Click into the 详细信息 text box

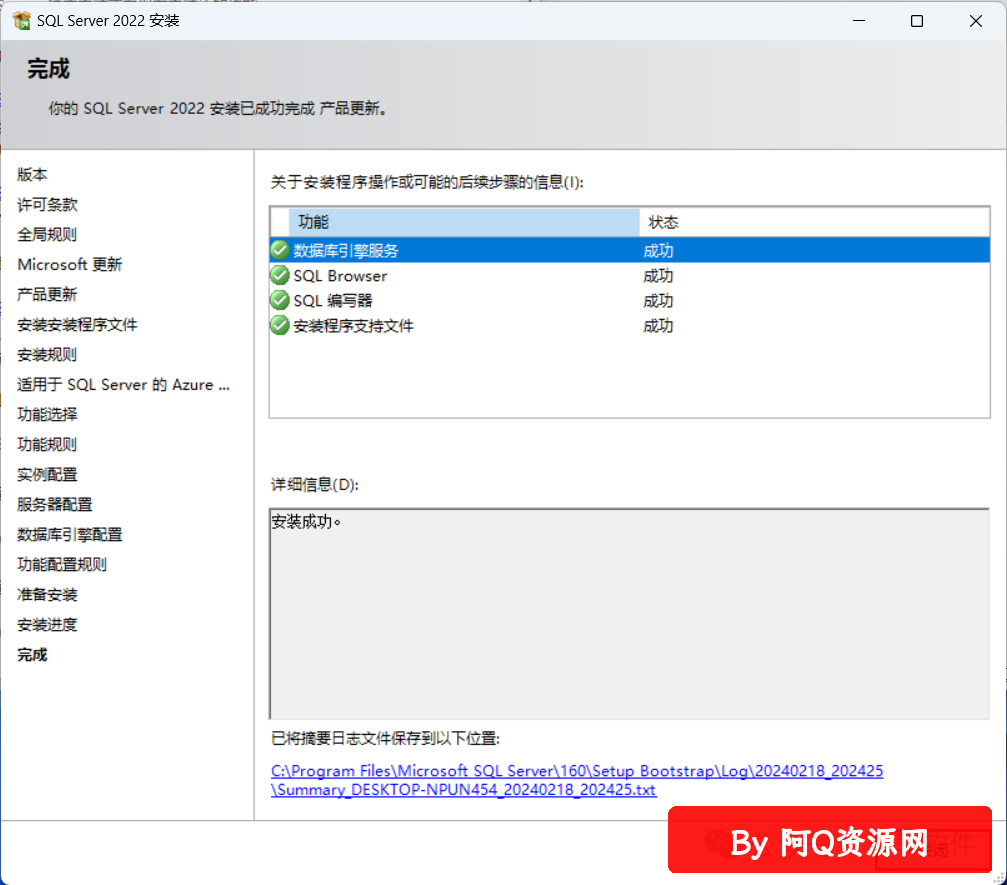(629, 614)
